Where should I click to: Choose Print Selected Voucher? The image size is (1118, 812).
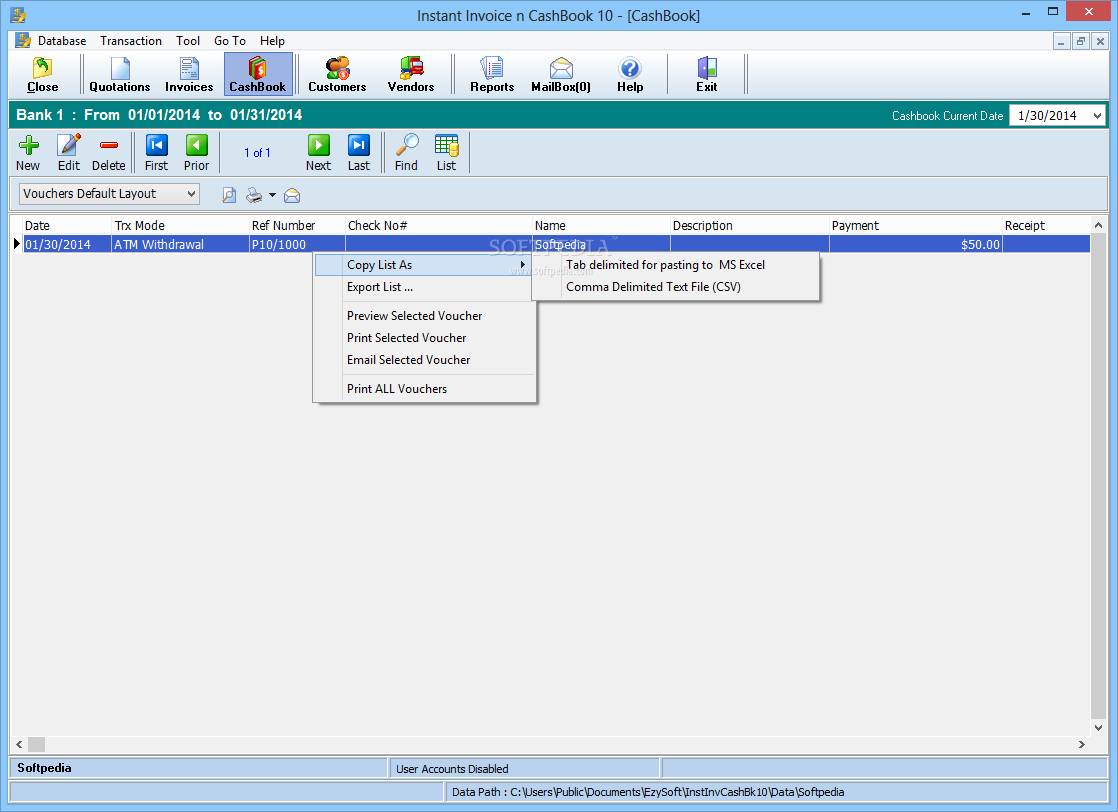[424, 337]
